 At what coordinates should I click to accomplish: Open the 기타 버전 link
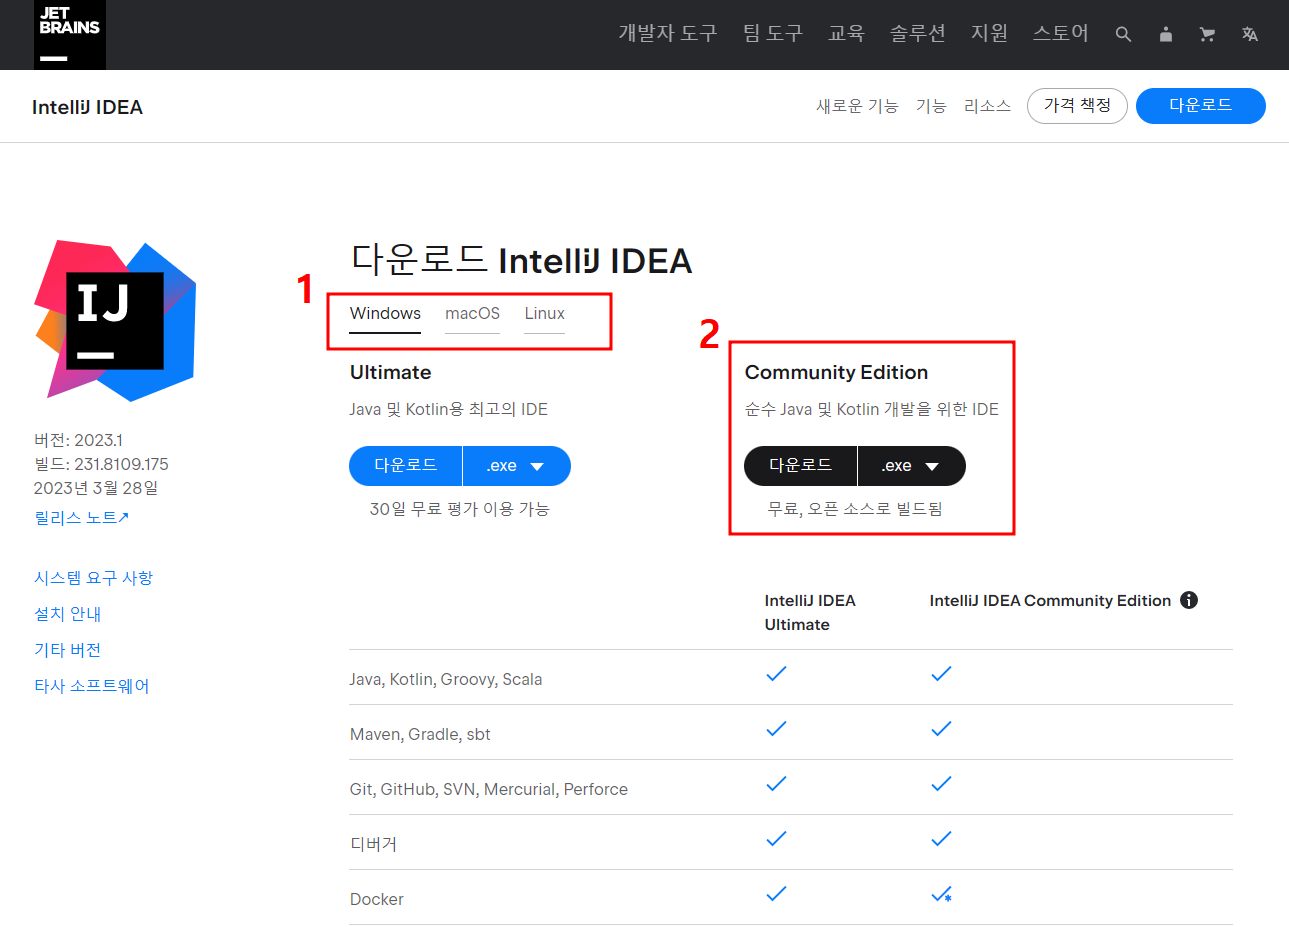tap(68, 650)
